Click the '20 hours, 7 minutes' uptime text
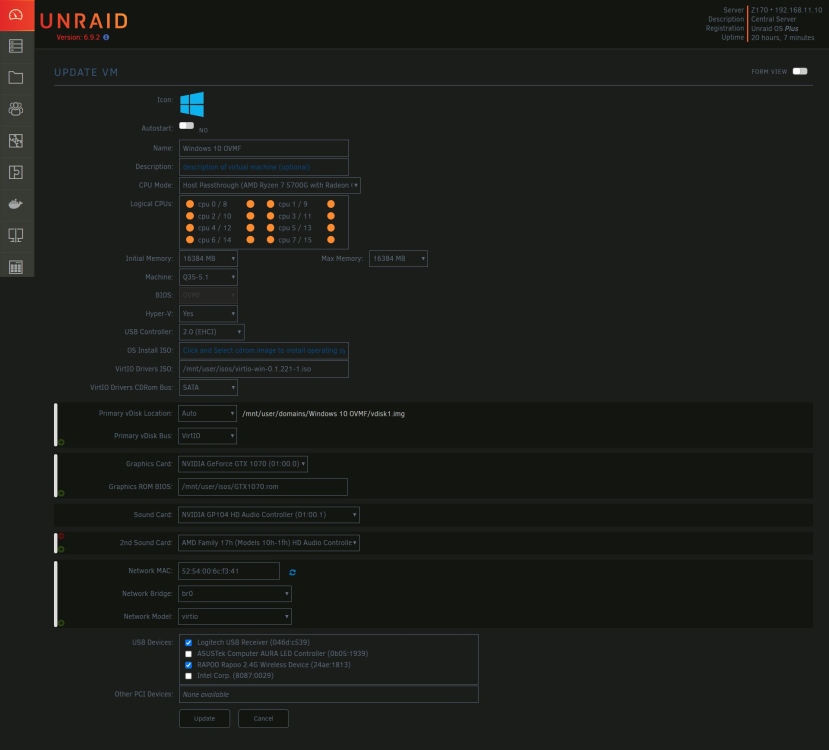This screenshot has width=829, height=750. tap(782, 38)
